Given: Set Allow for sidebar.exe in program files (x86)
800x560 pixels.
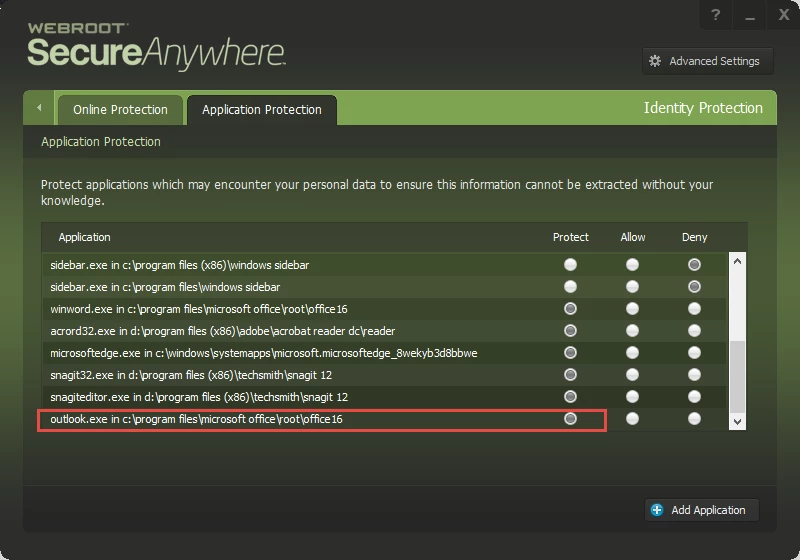Looking at the screenshot, I should [632, 265].
